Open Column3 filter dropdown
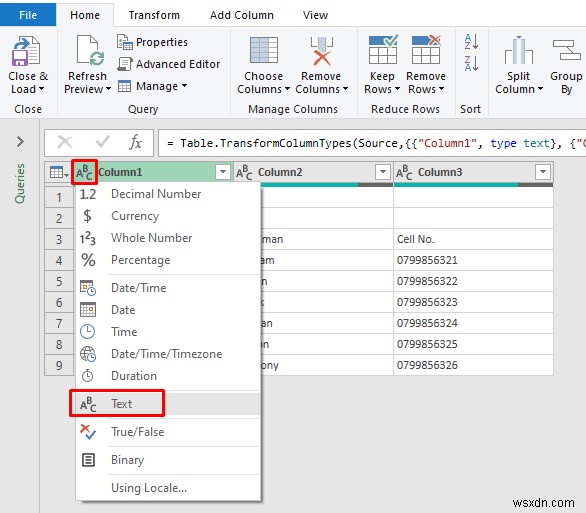Screen dimensions: 586x513 [x=543, y=172]
